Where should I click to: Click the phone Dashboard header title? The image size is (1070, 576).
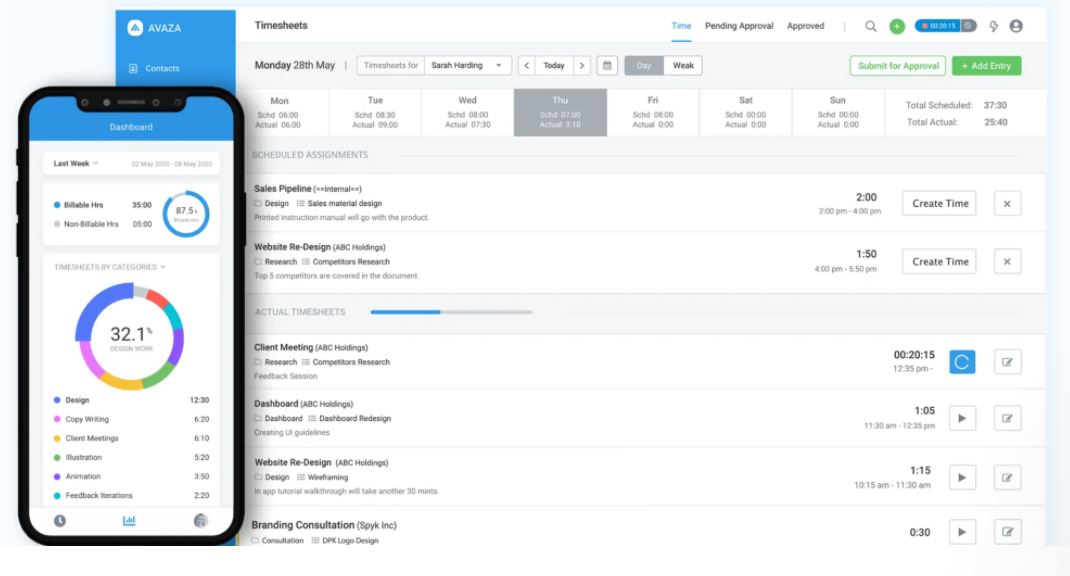(x=131, y=127)
